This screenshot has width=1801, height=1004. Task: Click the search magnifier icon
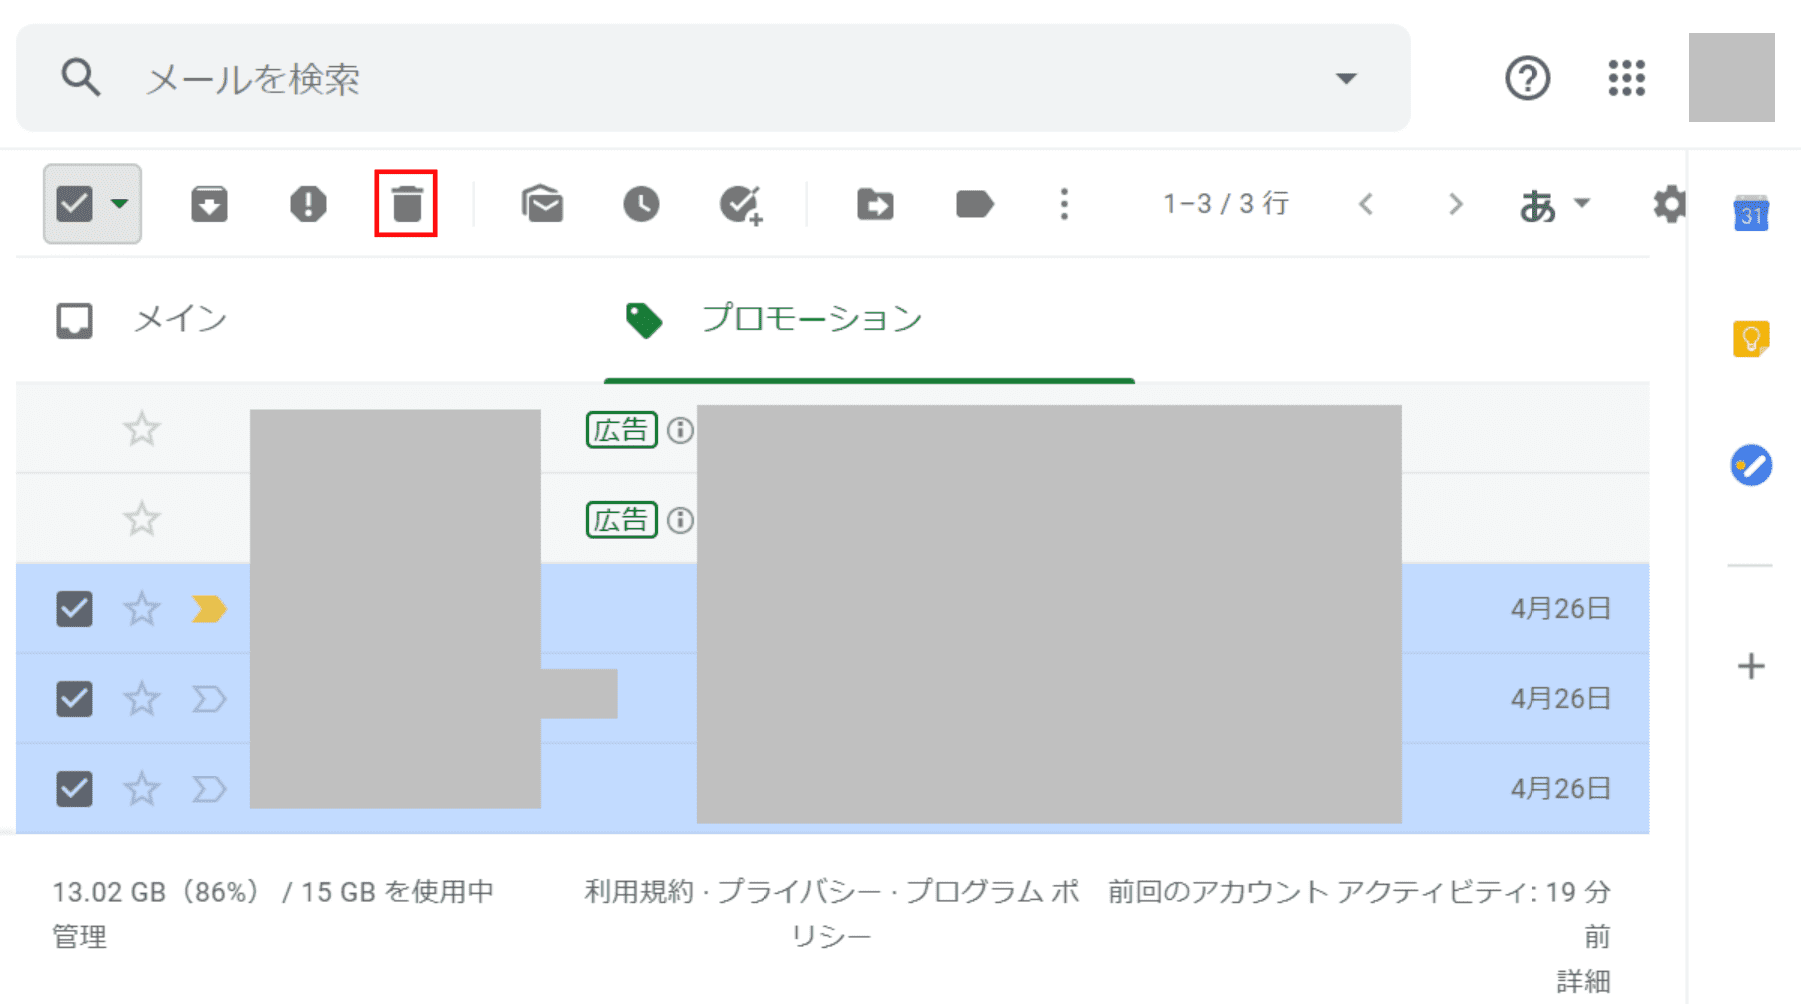(80, 77)
